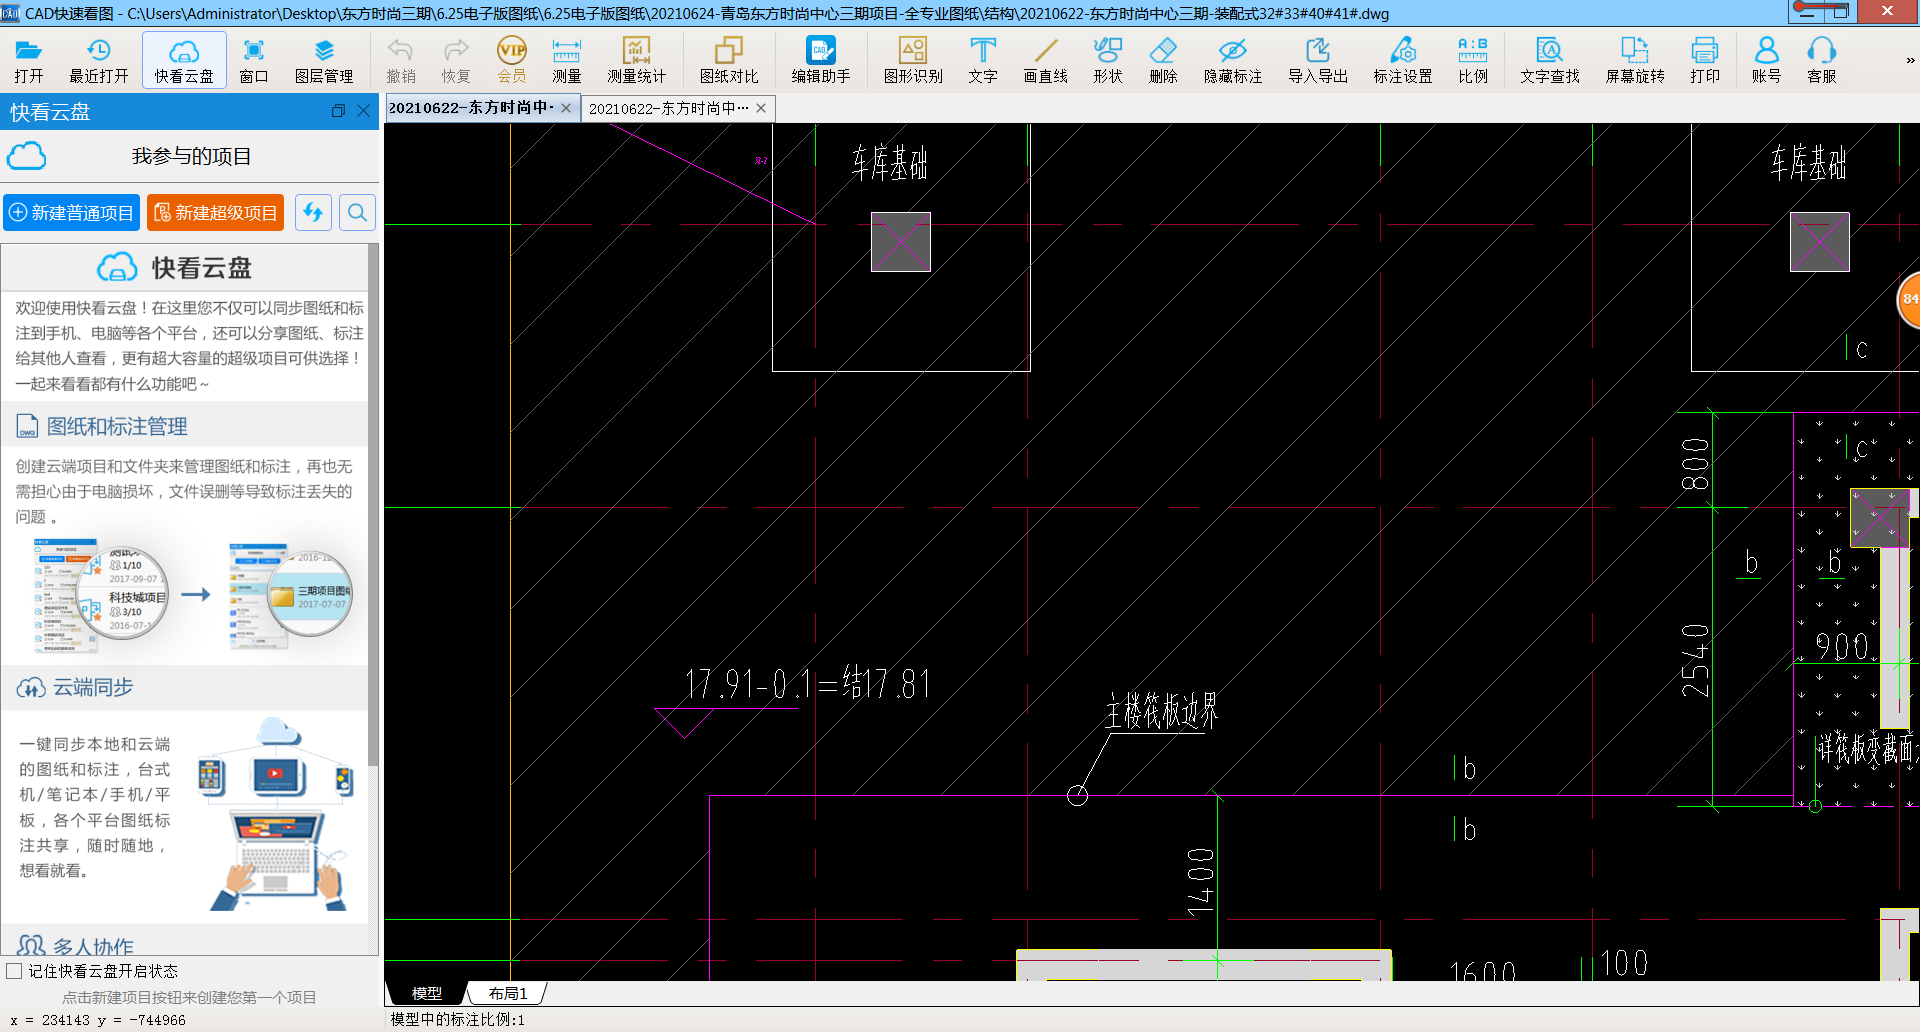The image size is (1920, 1032).
Task: Click the 云端同步 section heading
Action: pyautogui.click(x=93, y=687)
